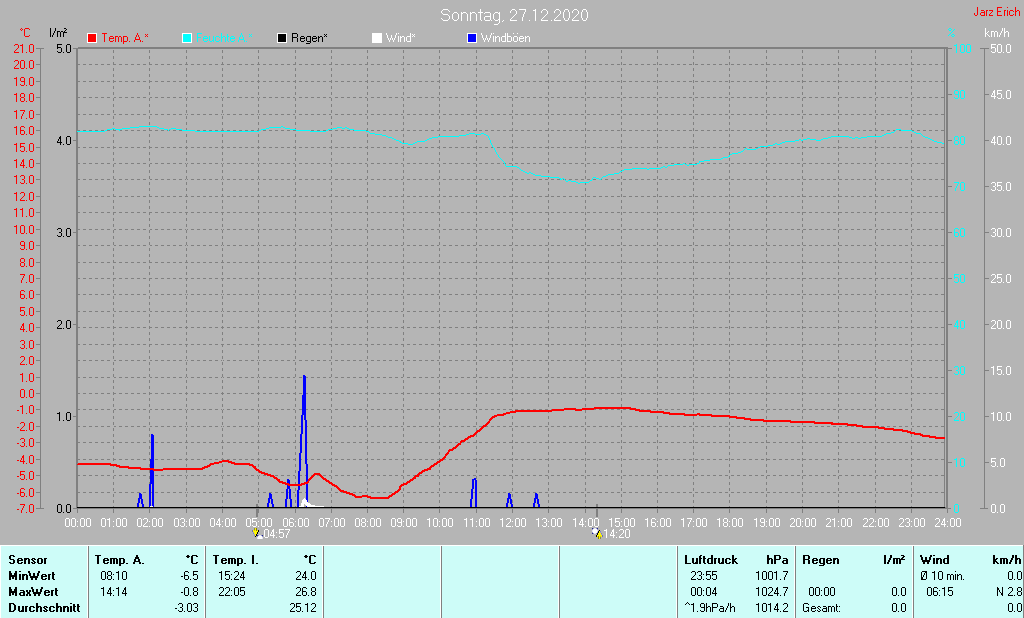Select the 'Regen*' legend label
This screenshot has width=1024, height=618.
(x=309, y=39)
